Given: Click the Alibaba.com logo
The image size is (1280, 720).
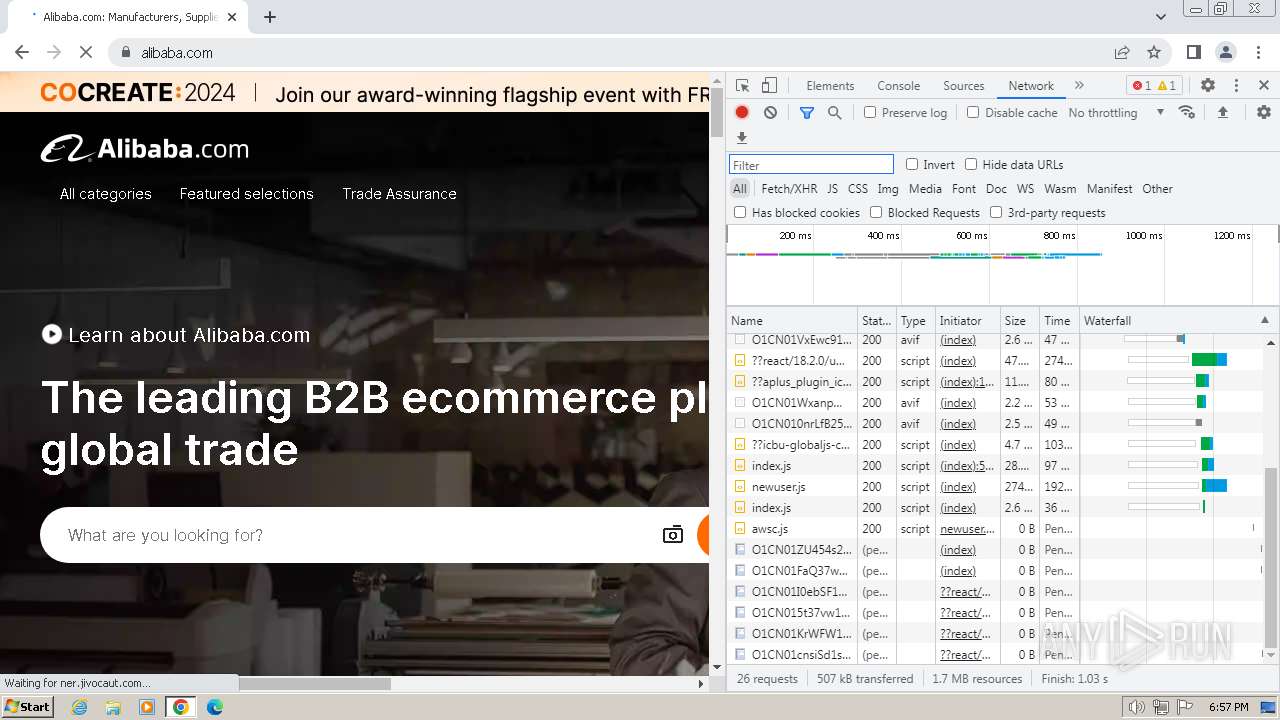Looking at the screenshot, I should pyautogui.click(x=145, y=149).
